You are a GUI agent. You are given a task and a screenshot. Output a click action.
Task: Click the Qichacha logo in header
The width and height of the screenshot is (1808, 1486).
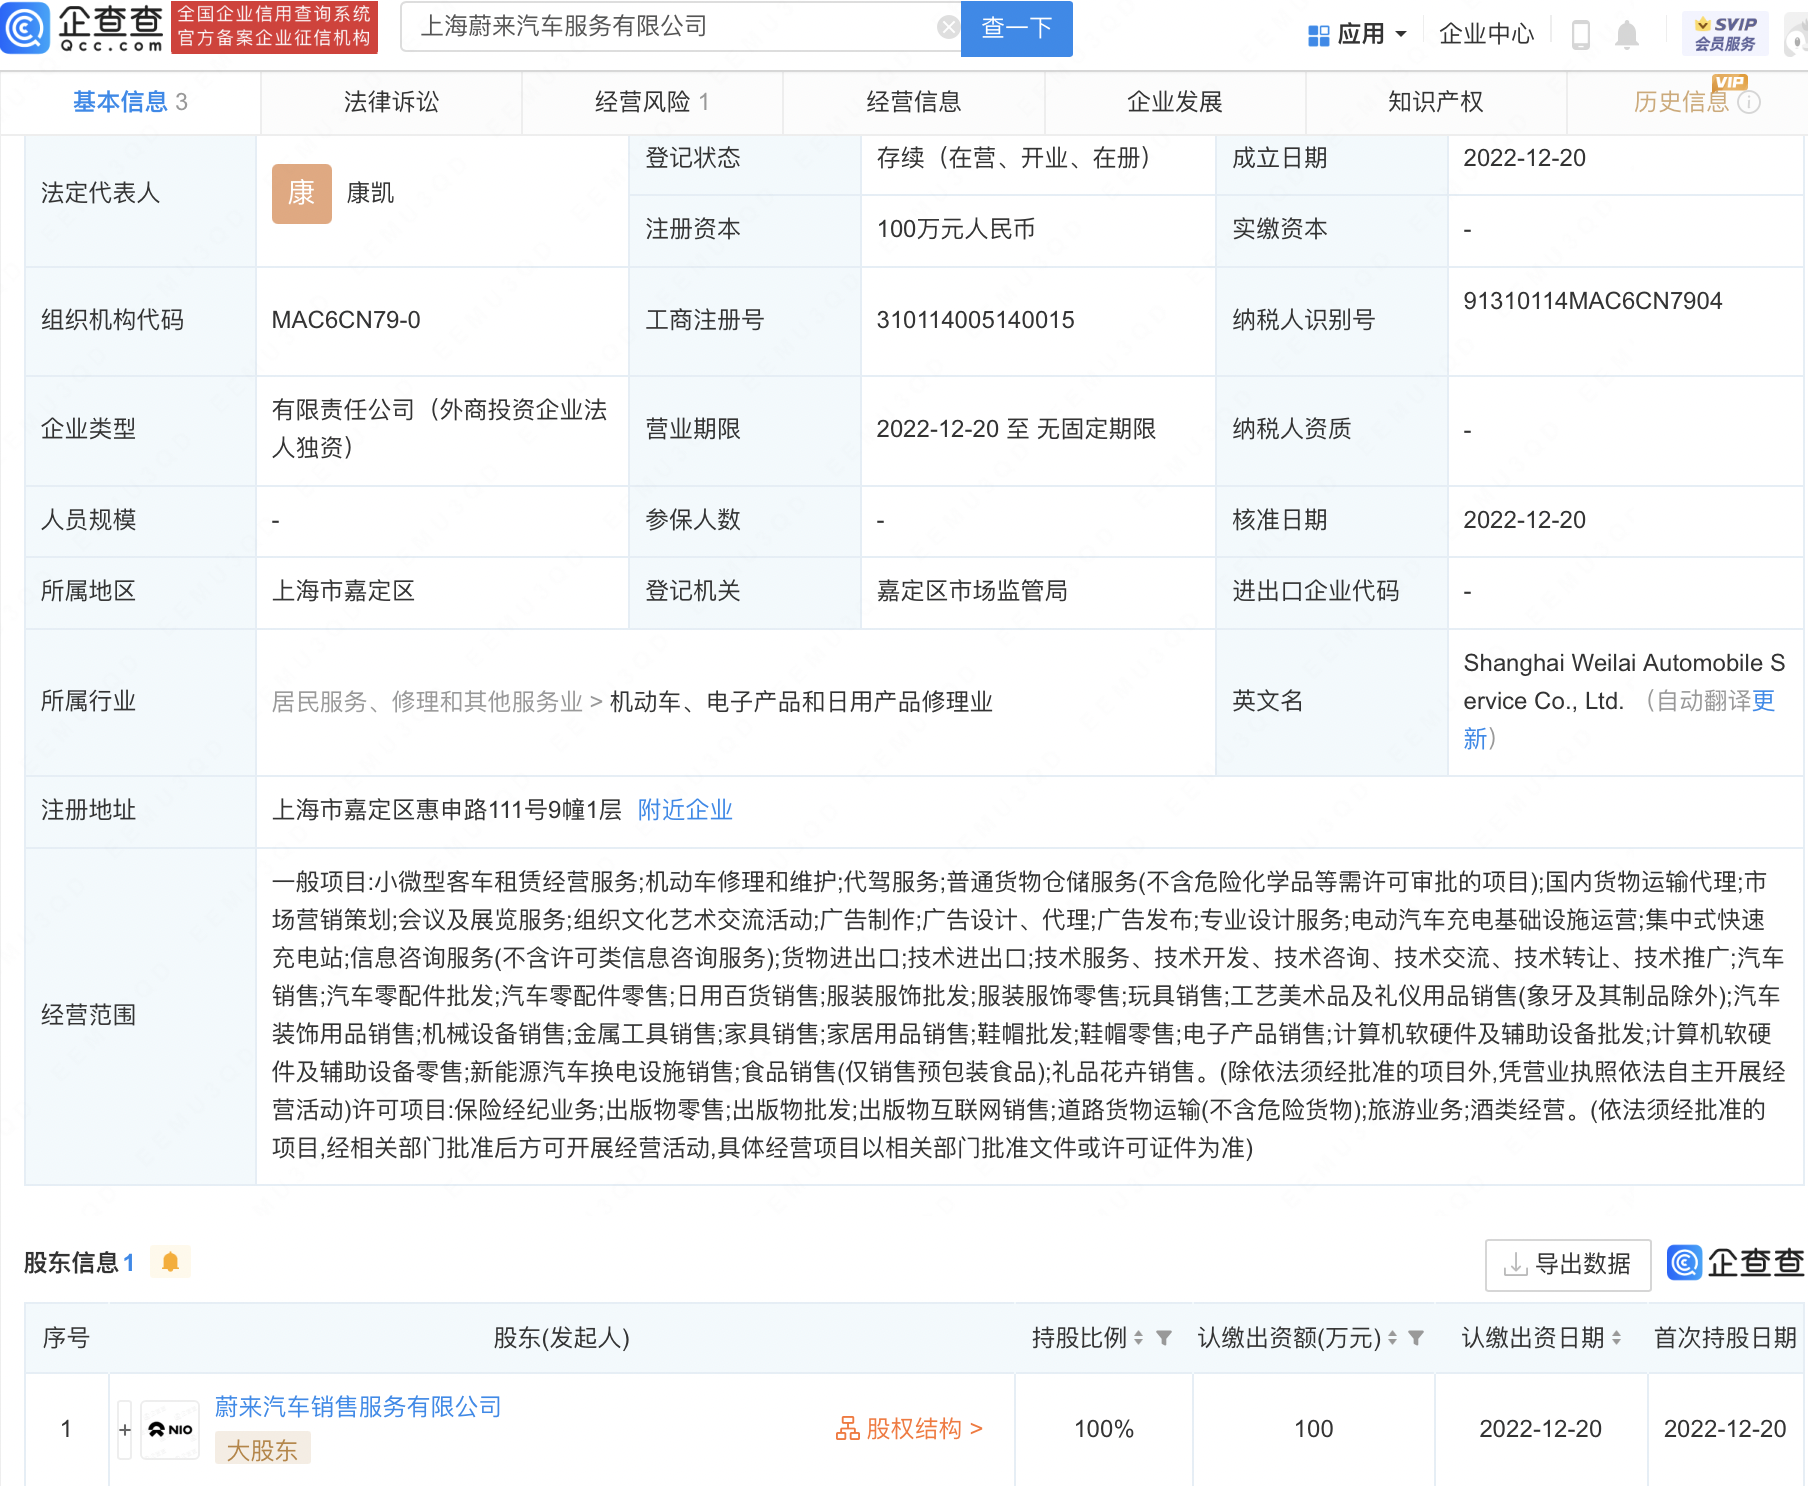[82, 28]
